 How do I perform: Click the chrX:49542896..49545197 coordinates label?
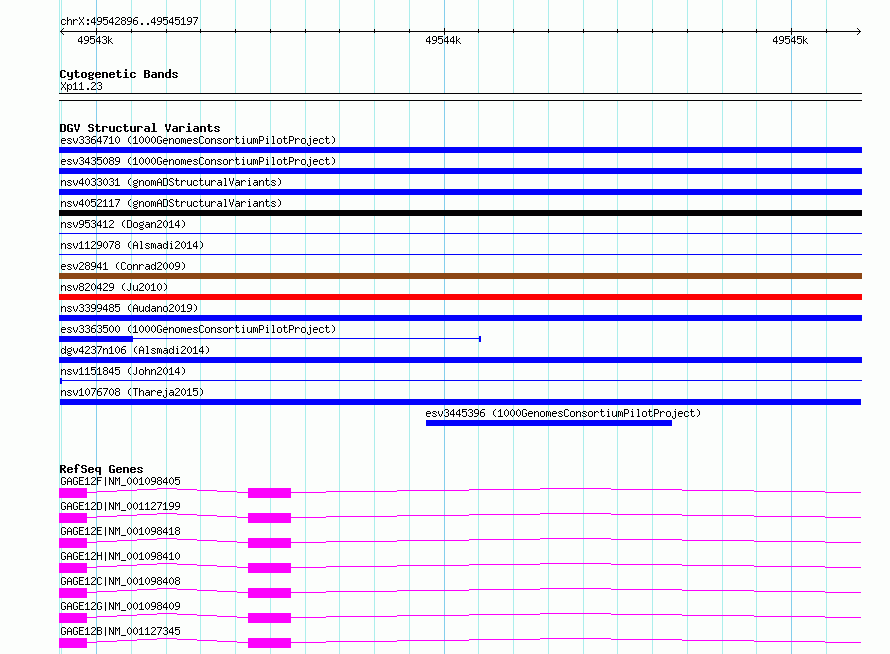pyautogui.click(x=129, y=21)
